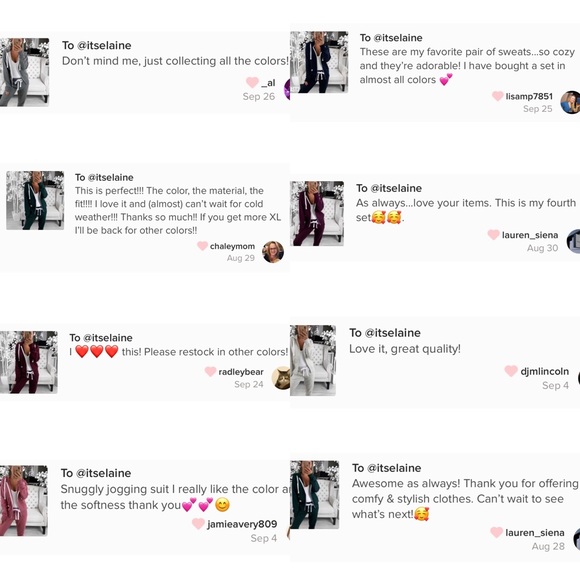Open the navy sweatsuit thumbnail by lisamp7851 review
Viewport: 580px width, 580px height.
pos(319,62)
